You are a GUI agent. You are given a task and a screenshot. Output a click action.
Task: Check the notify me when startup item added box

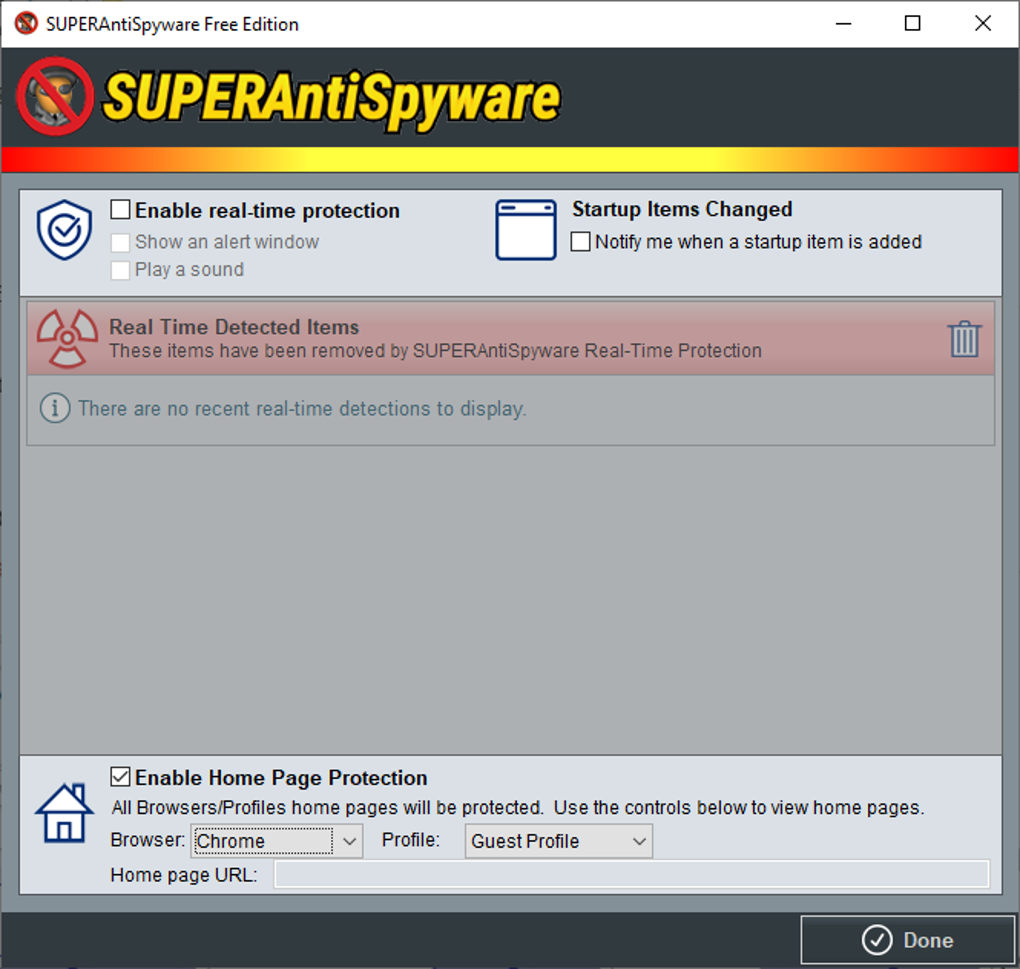pyautogui.click(x=581, y=241)
